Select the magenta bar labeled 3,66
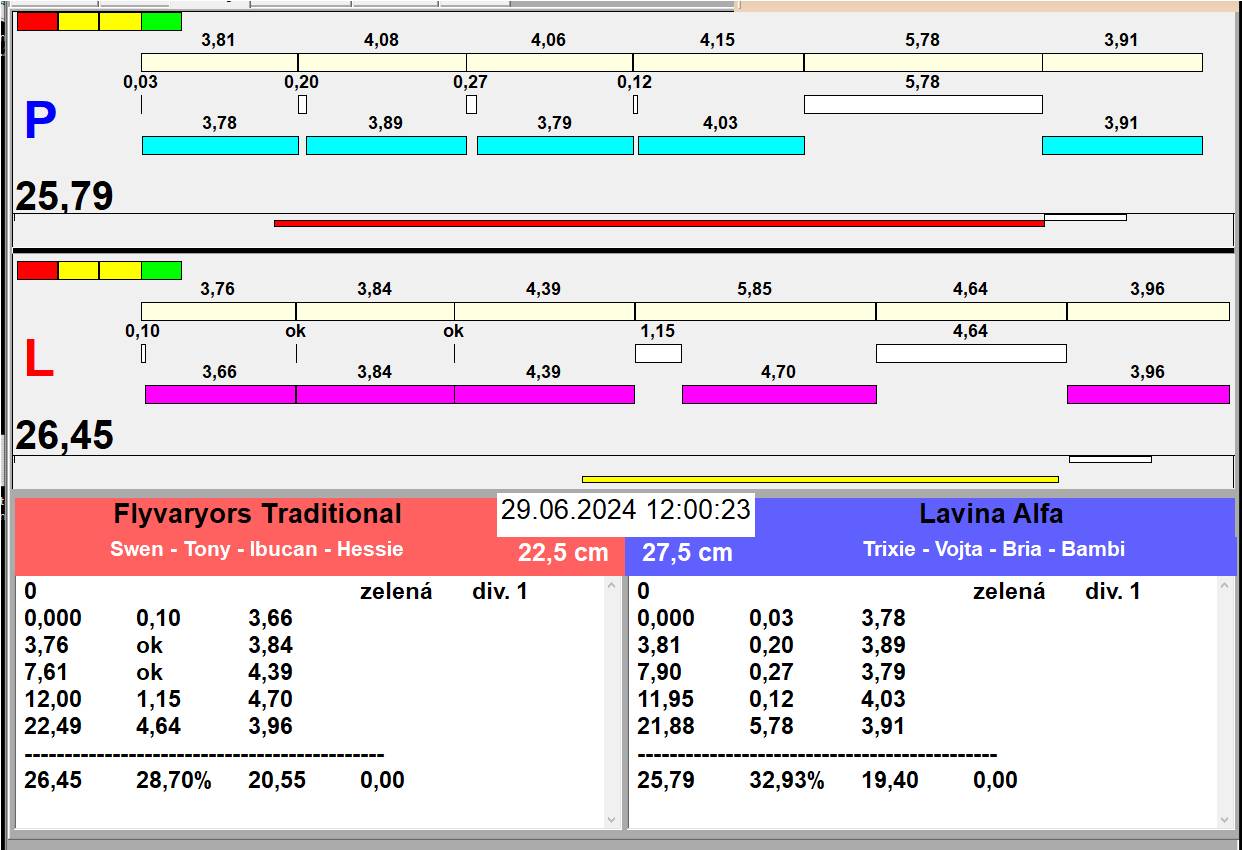The width and height of the screenshot is (1242, 850). pyautogui.click(x=220, y=394)
